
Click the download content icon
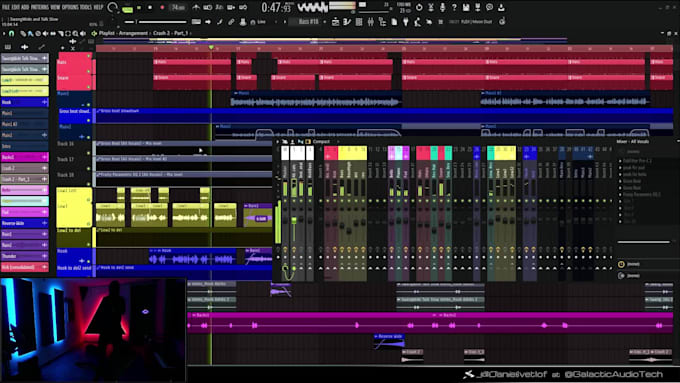(501, 7)
